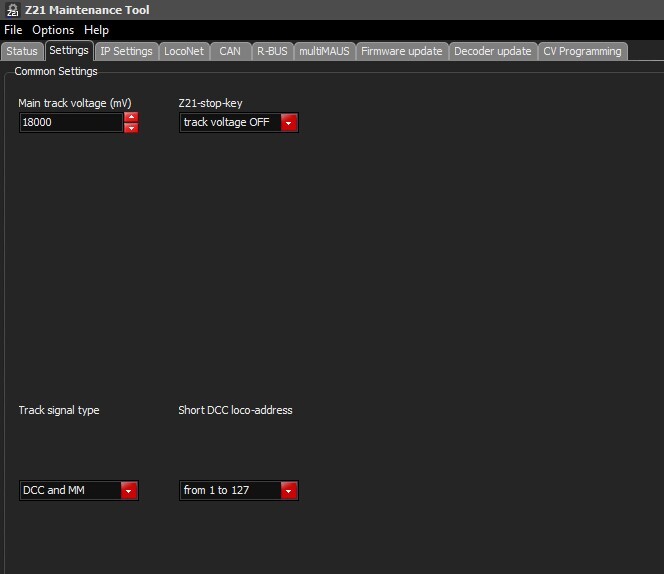Click the Main track voltage input field
This screenshot has height=574, width=664.
tap(71, 122)
